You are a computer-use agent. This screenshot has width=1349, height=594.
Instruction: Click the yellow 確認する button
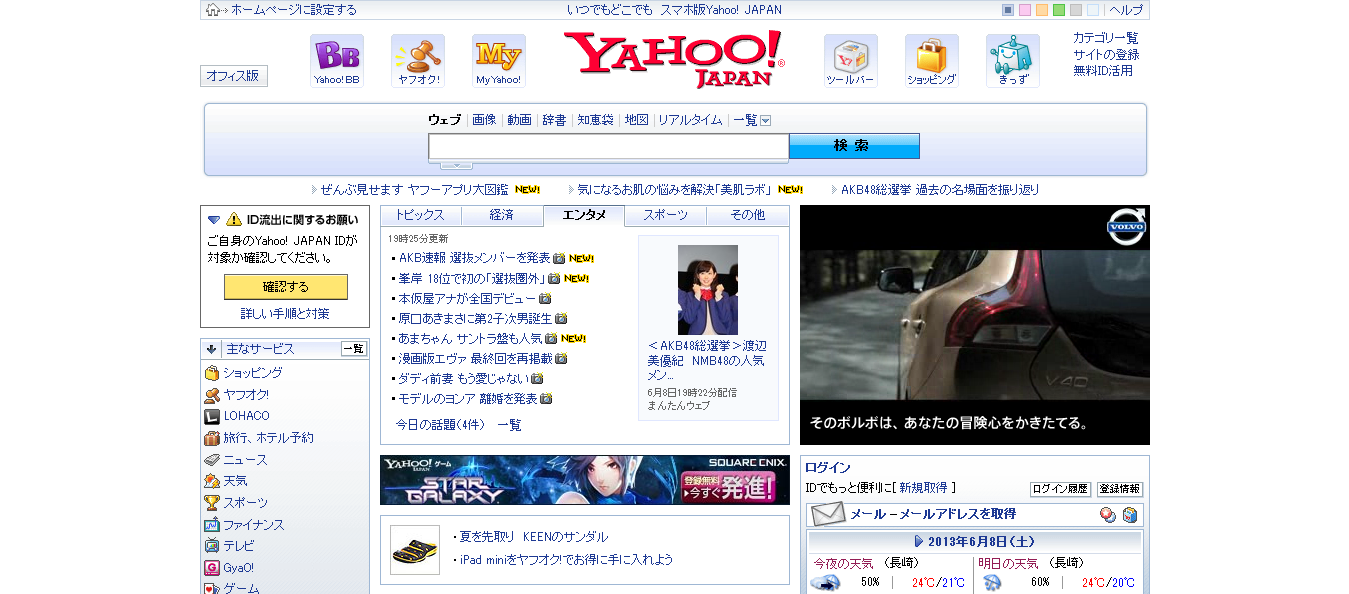(286, 287)
